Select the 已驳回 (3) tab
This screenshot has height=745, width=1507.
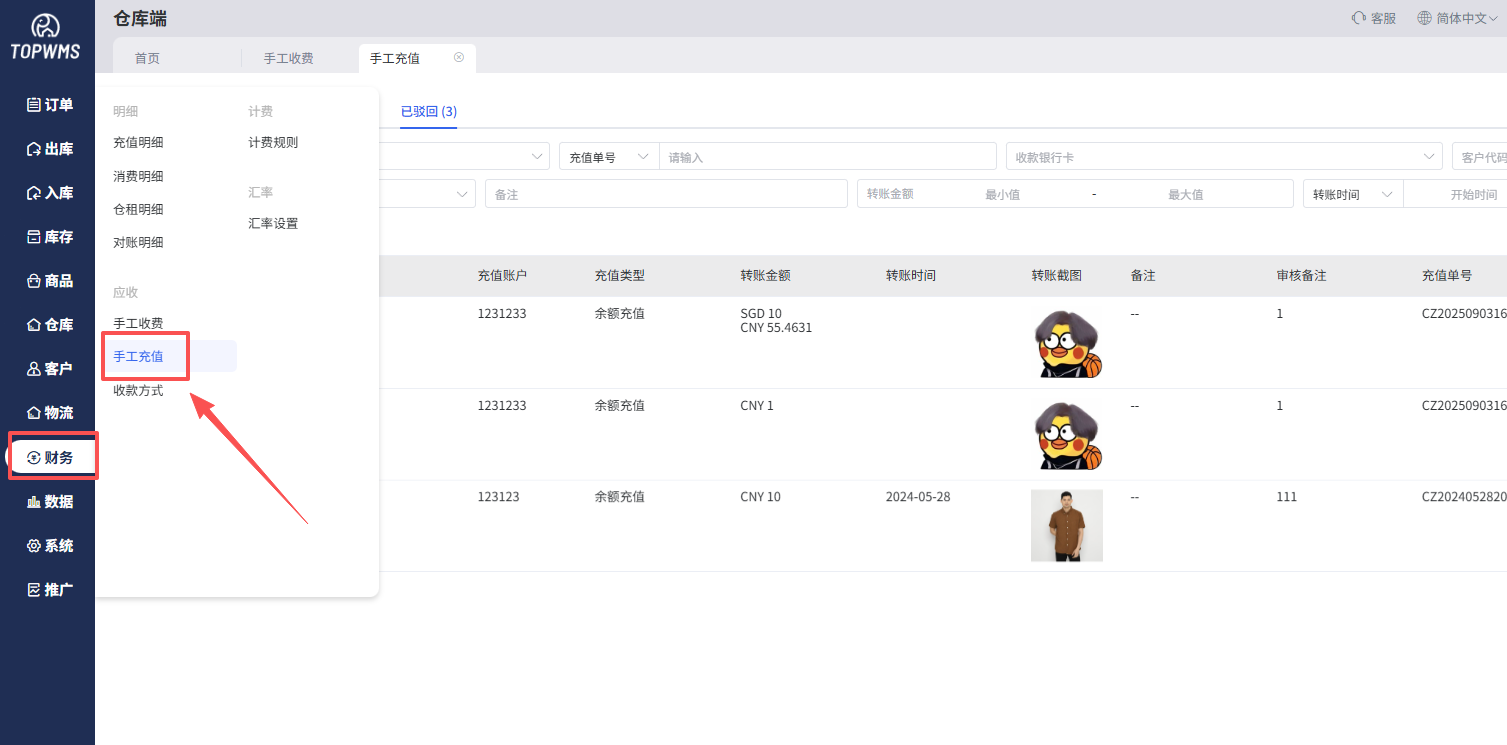[x=427, y=112]
